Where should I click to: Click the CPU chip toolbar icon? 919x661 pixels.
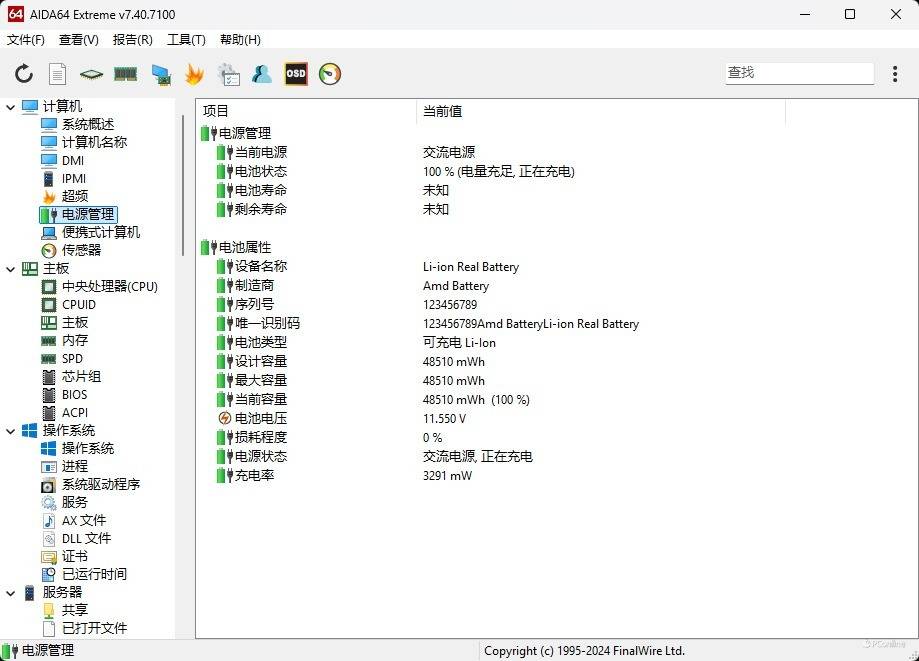[x=91, y=74]
